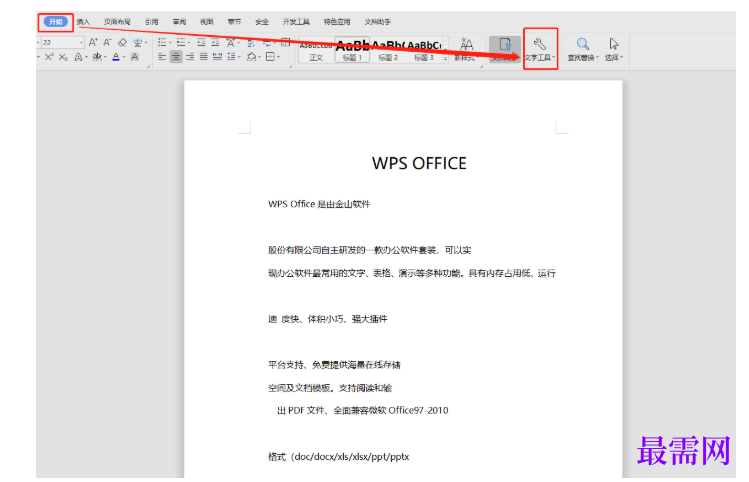Apply superscript formatting
The height and width of the screenshot is (482, 749).
[49, 57]
